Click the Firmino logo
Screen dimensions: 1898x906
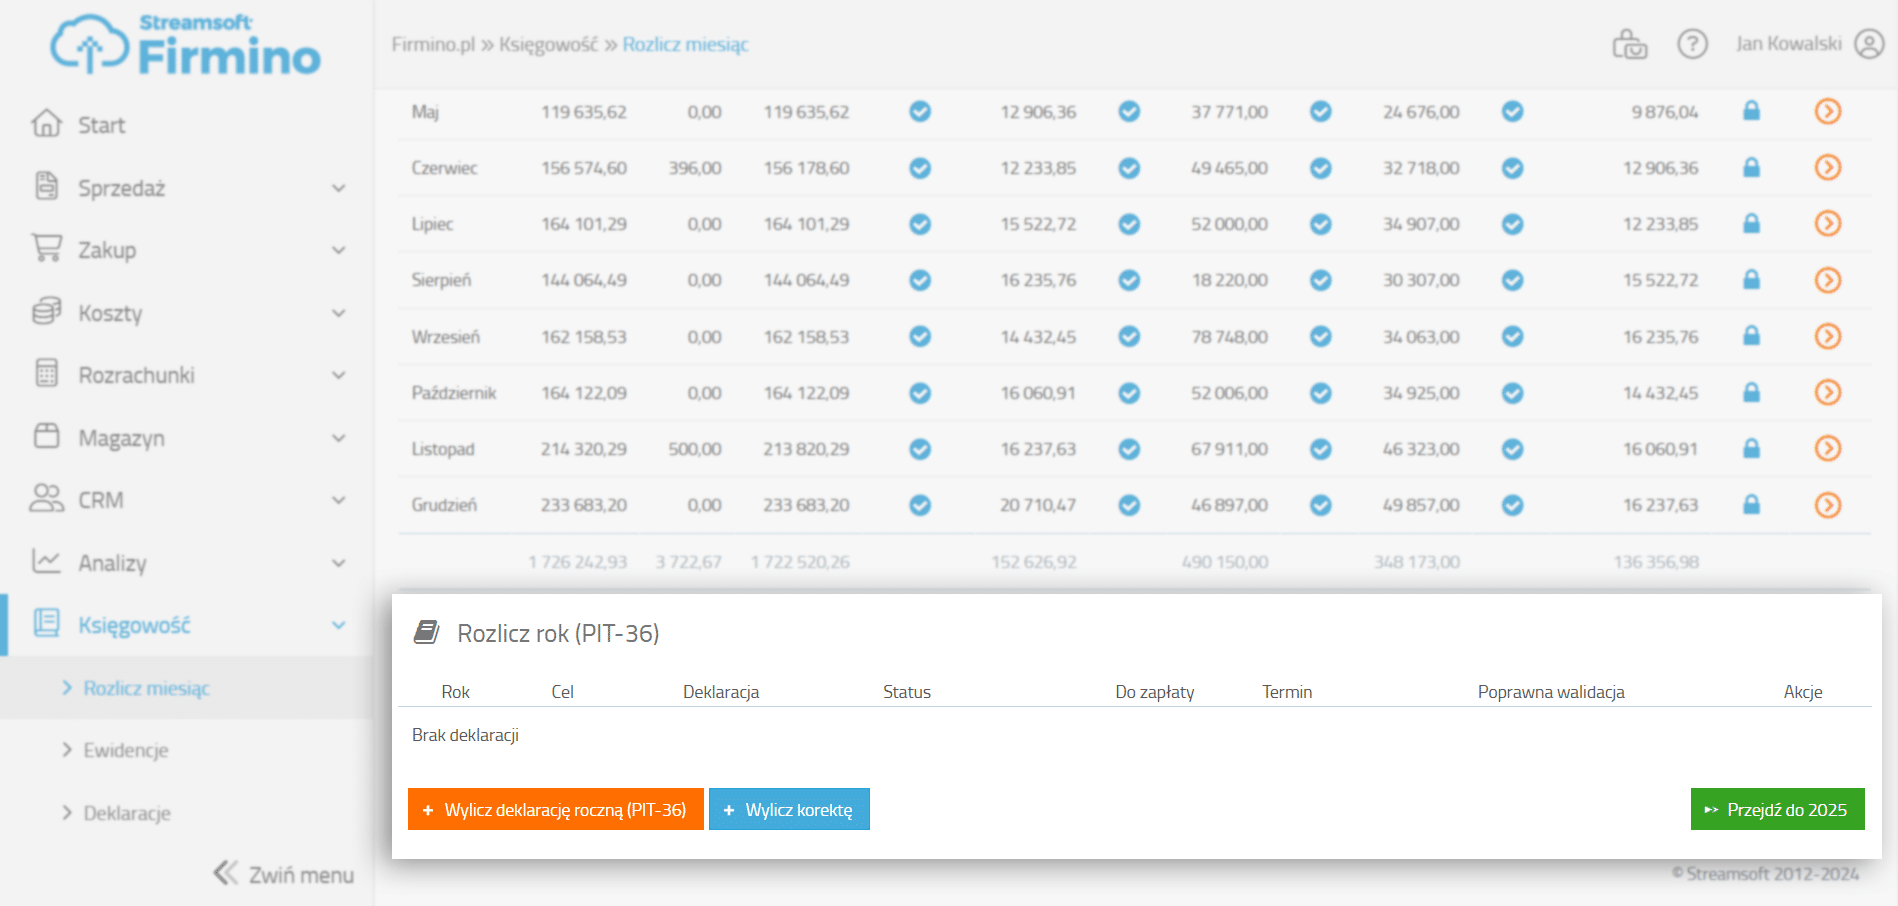point(186,45)
